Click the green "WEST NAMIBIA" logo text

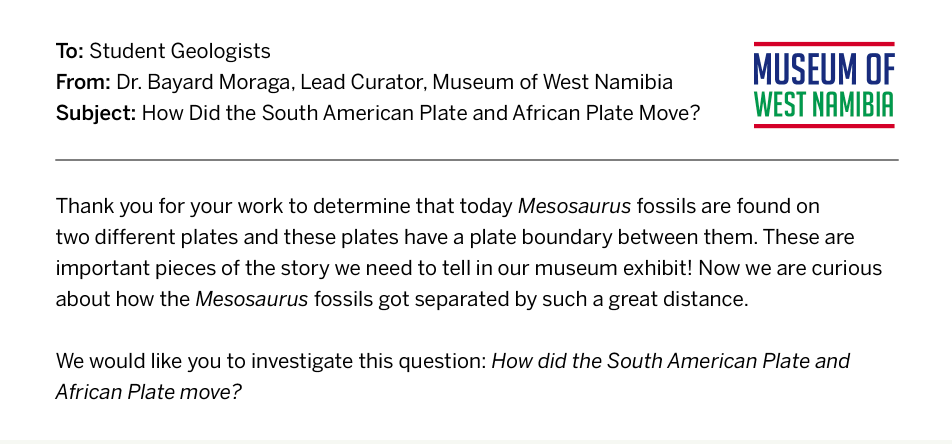point(824,104)
